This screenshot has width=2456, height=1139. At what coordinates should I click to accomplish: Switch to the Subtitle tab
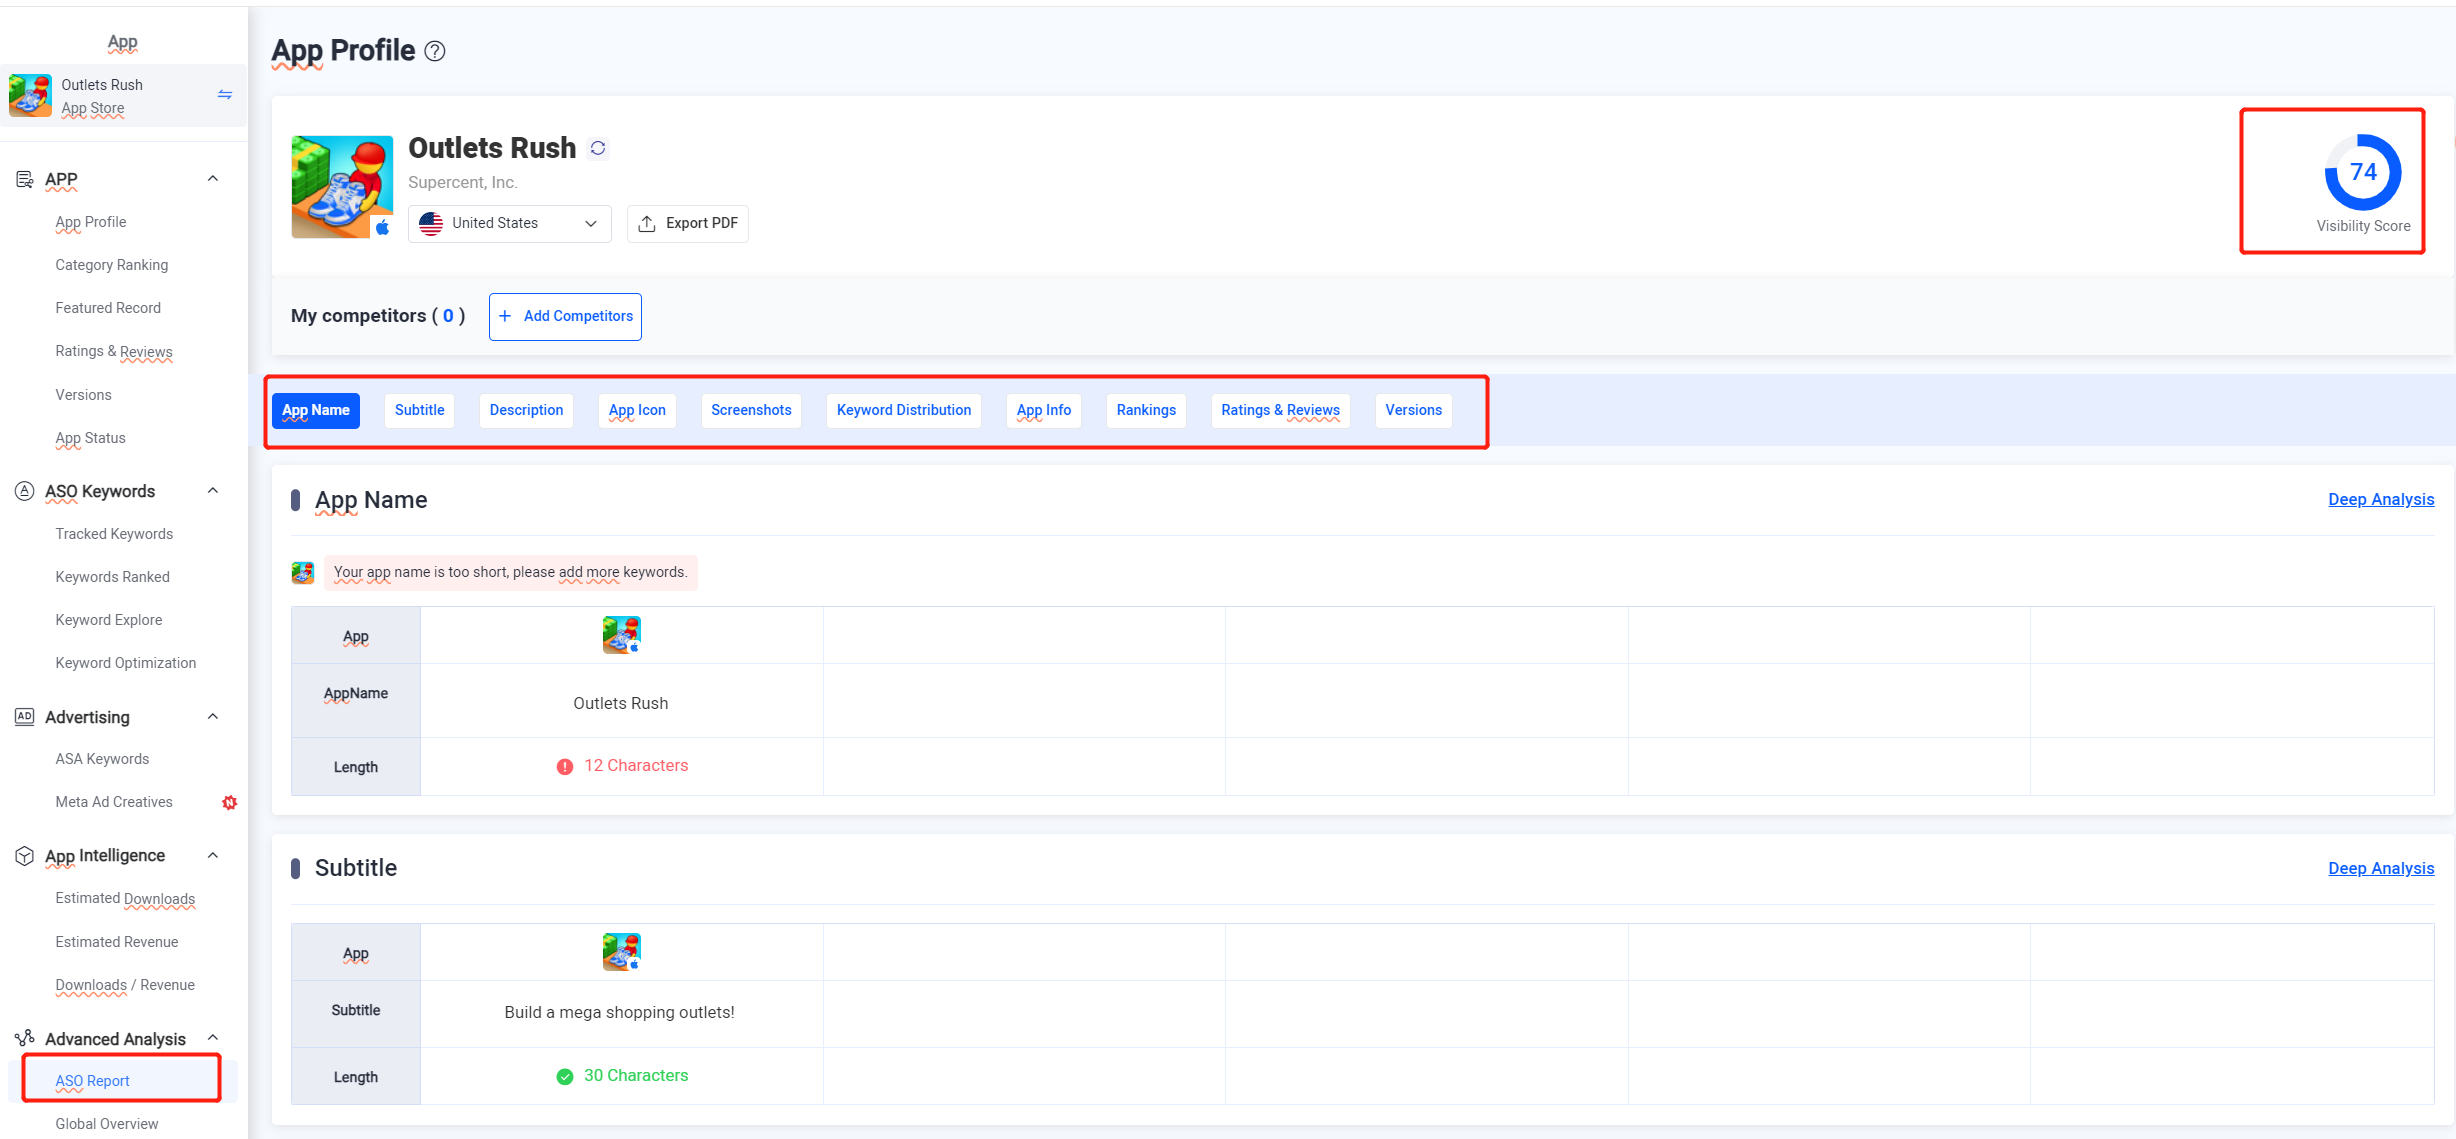[420, 410]
